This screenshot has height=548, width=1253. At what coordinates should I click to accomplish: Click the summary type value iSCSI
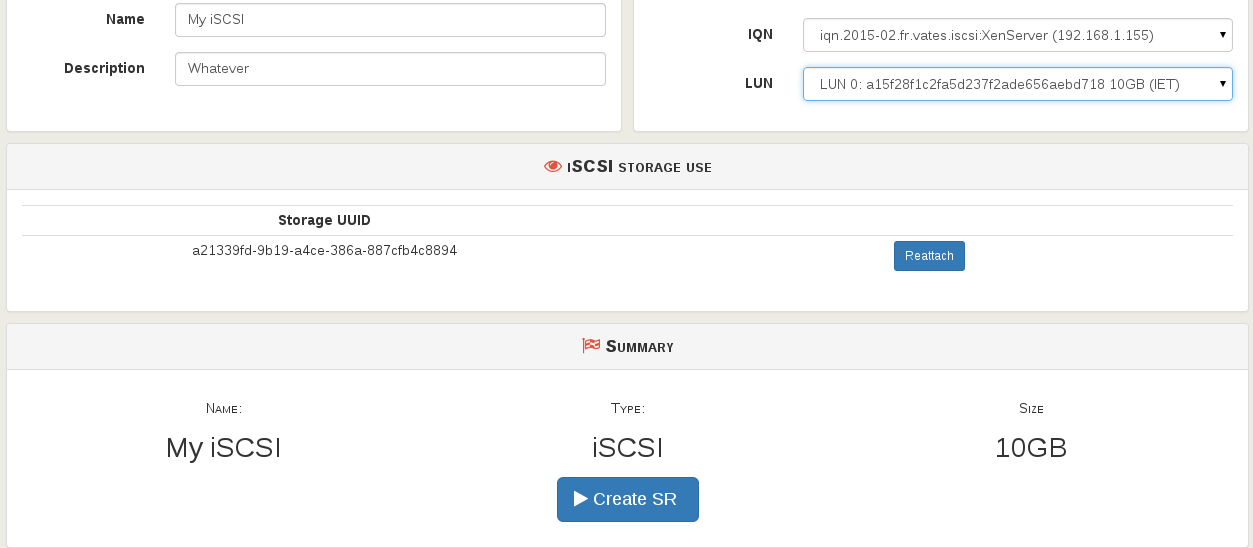point(628,448)
